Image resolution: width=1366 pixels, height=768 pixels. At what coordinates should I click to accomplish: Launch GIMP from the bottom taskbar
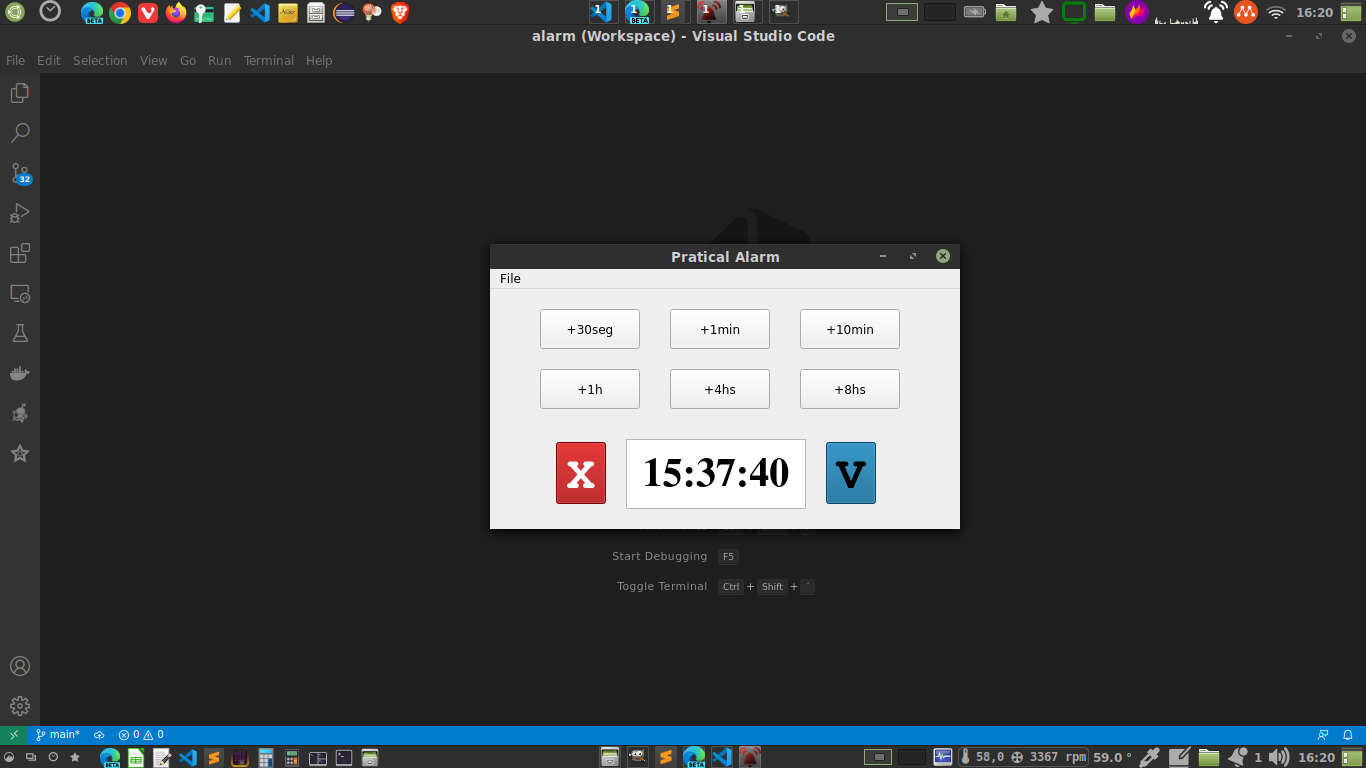[637, 757]
